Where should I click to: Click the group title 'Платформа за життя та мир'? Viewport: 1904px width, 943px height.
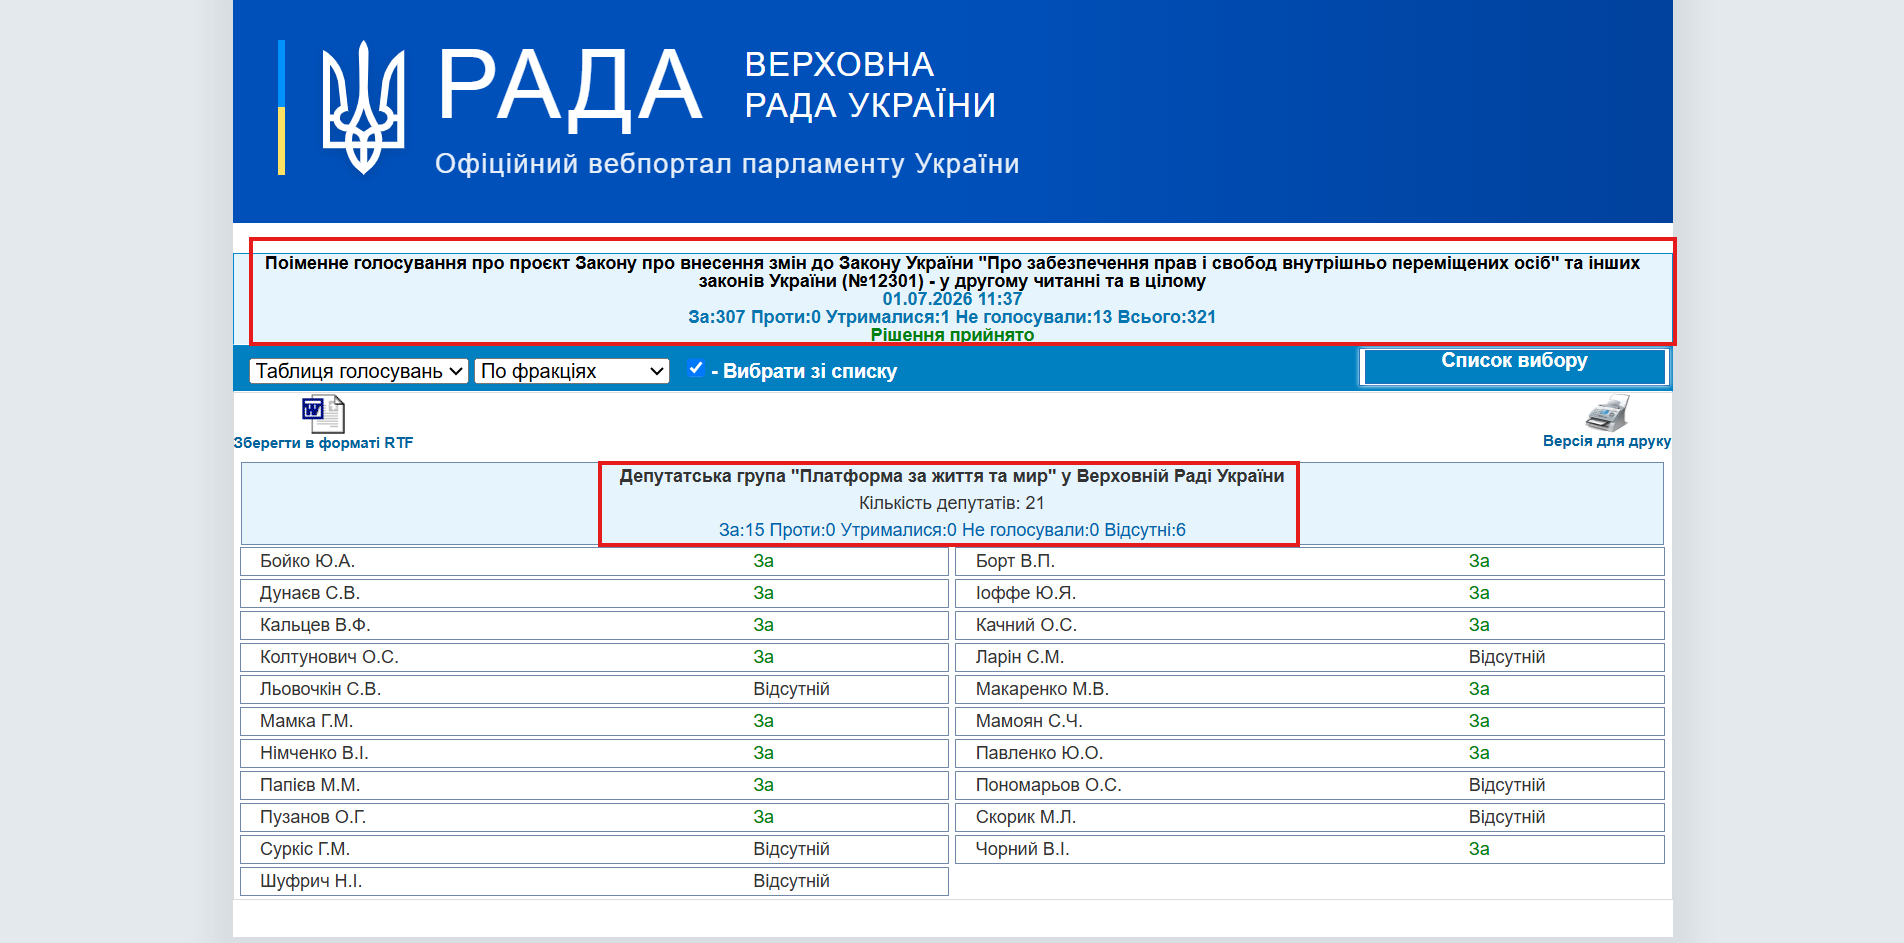[952, 476]
